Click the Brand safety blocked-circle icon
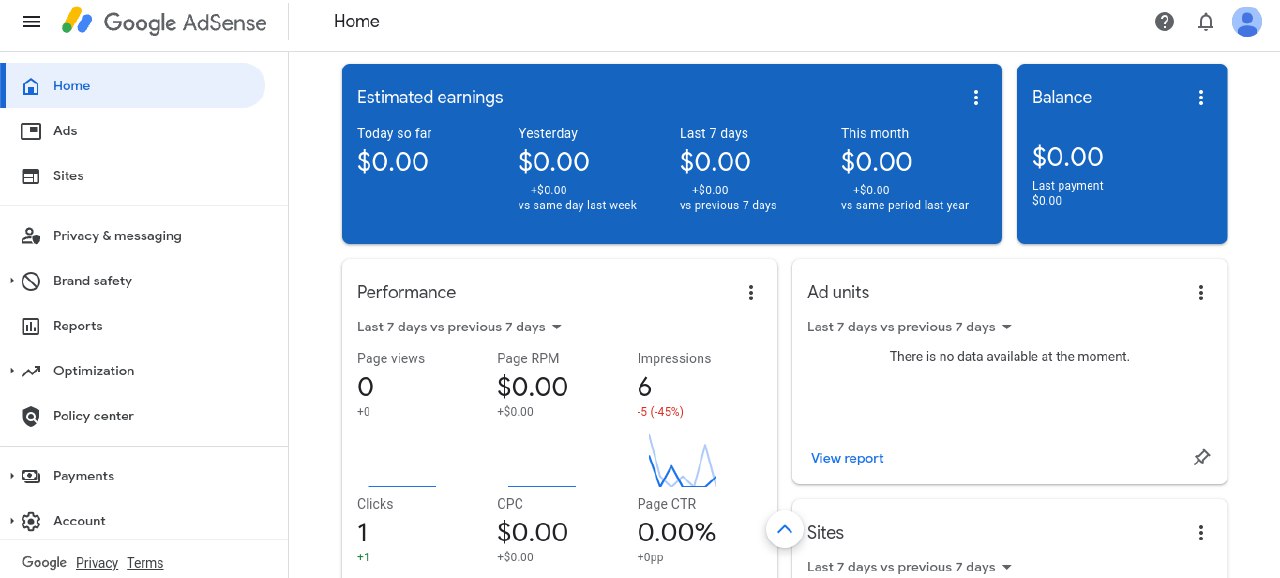This screenshot has width=1280, height=578. (x=31, y=281)
